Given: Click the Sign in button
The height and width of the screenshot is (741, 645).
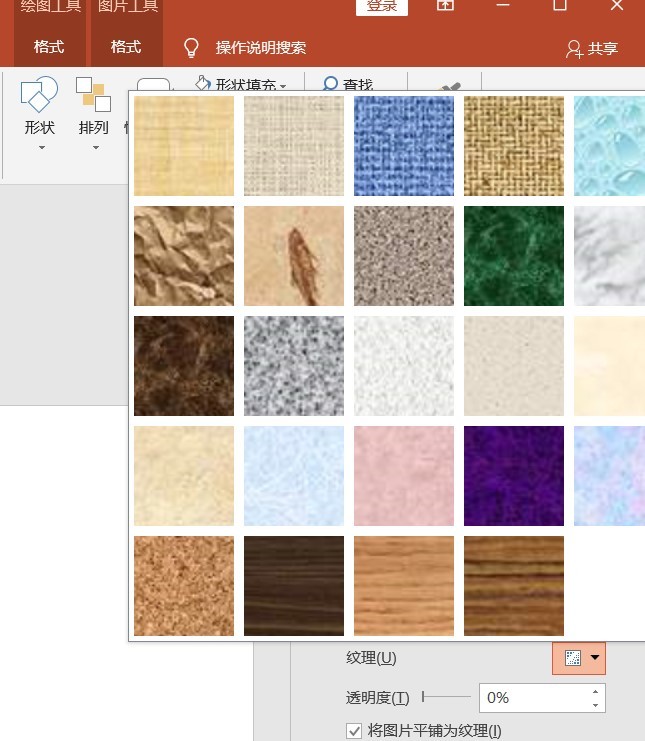Looking at the screenshot, I should [382, 7].
